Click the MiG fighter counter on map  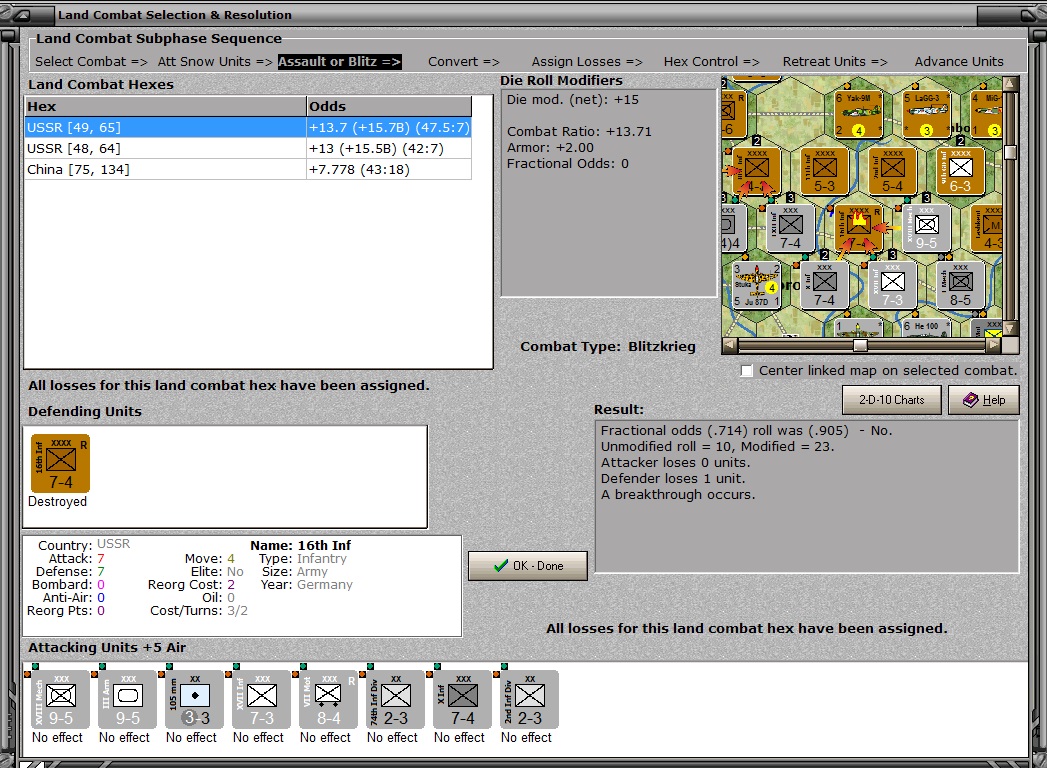coord(986,114)
